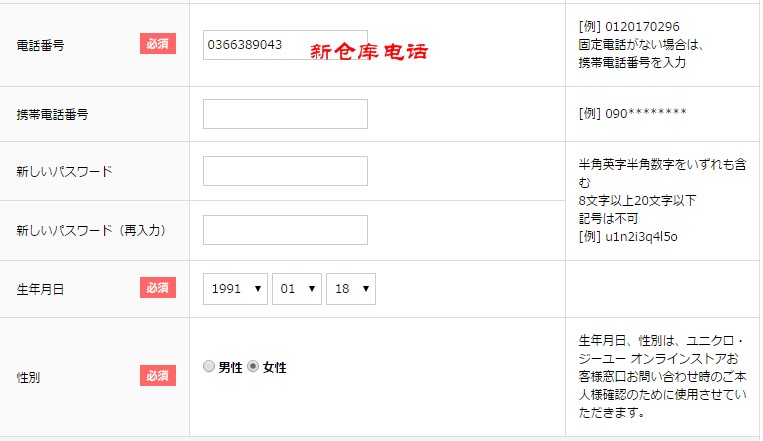Open the birth year dropdown showing 1991
This screenshot has width=763, height=441.
[x=236, y=289]
